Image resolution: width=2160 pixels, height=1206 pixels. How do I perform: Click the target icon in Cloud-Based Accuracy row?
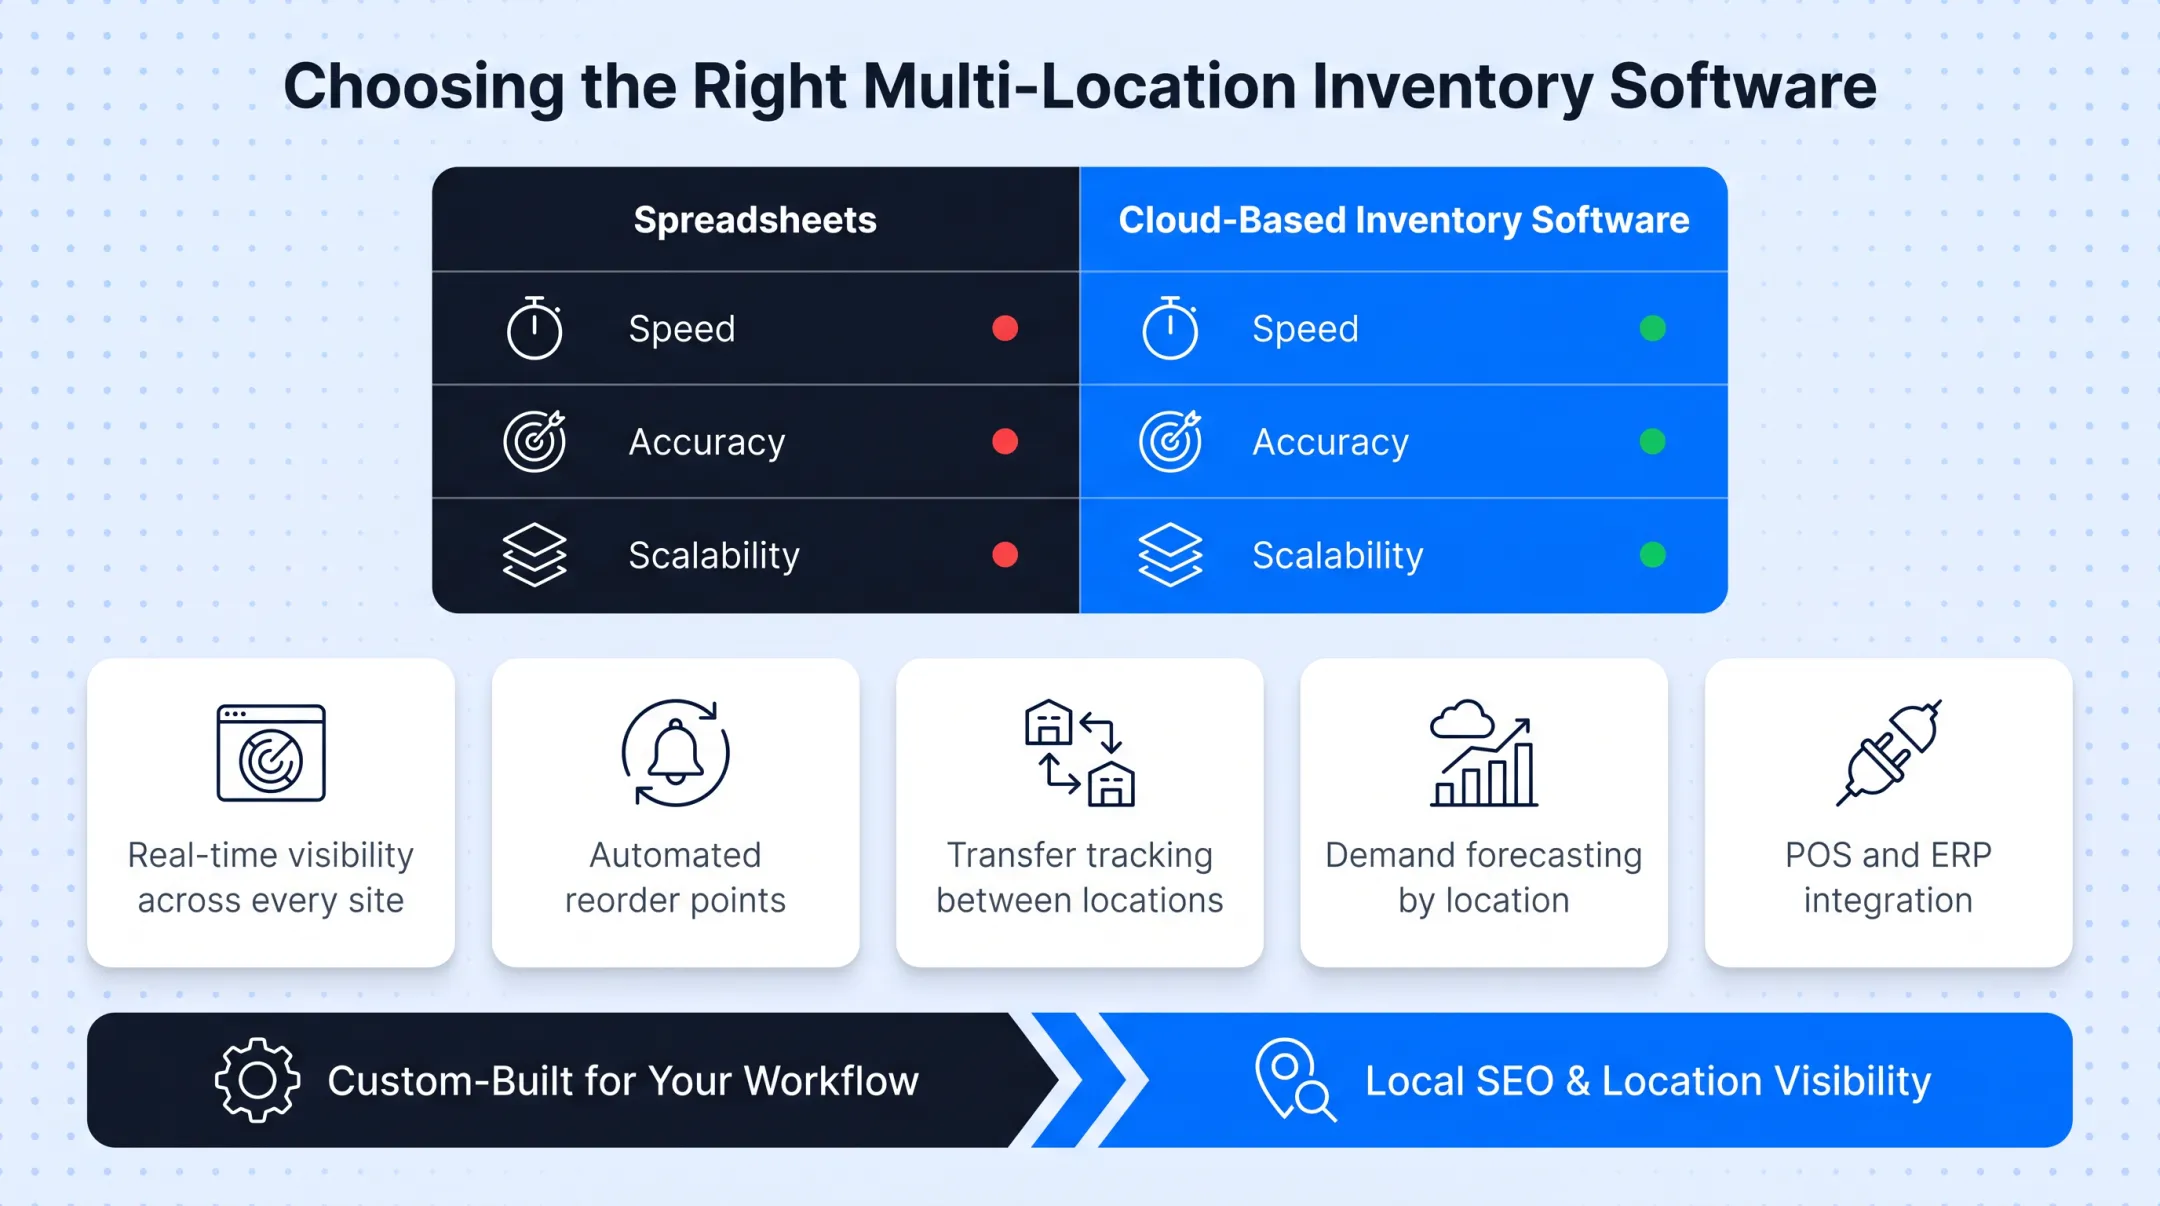(1170, 441)
